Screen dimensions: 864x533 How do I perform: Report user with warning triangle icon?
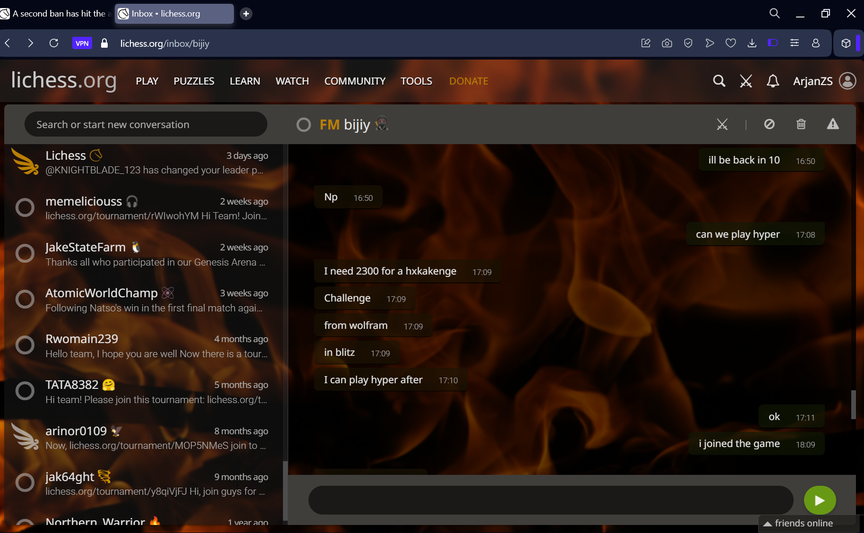[x=833, y=124]
